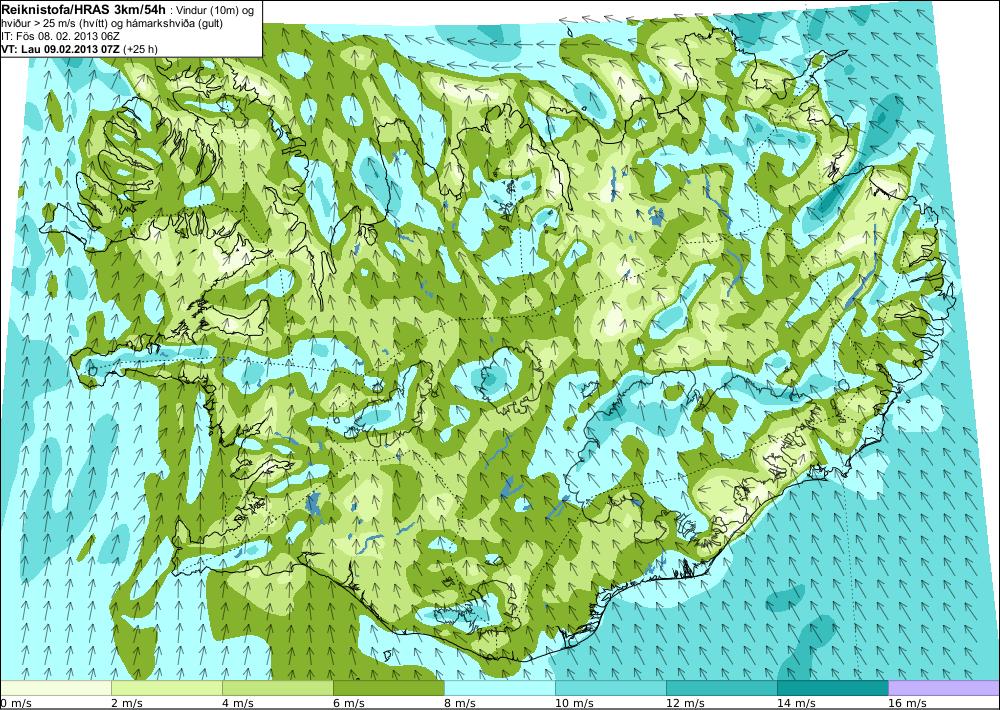Viewport: 1000px width, 710px height.
Task: Click the teal 12–14 m/s legend swatch
Action: click(722, 688)
